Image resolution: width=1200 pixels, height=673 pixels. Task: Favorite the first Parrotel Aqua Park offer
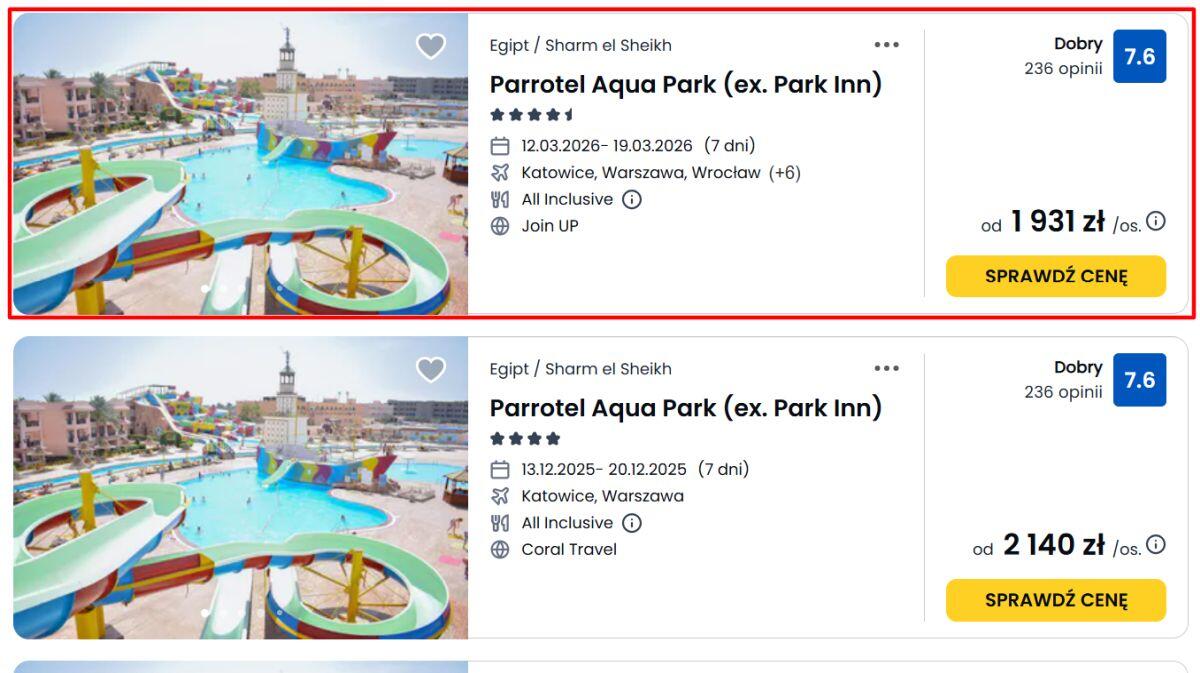click(x=430, y=46)
